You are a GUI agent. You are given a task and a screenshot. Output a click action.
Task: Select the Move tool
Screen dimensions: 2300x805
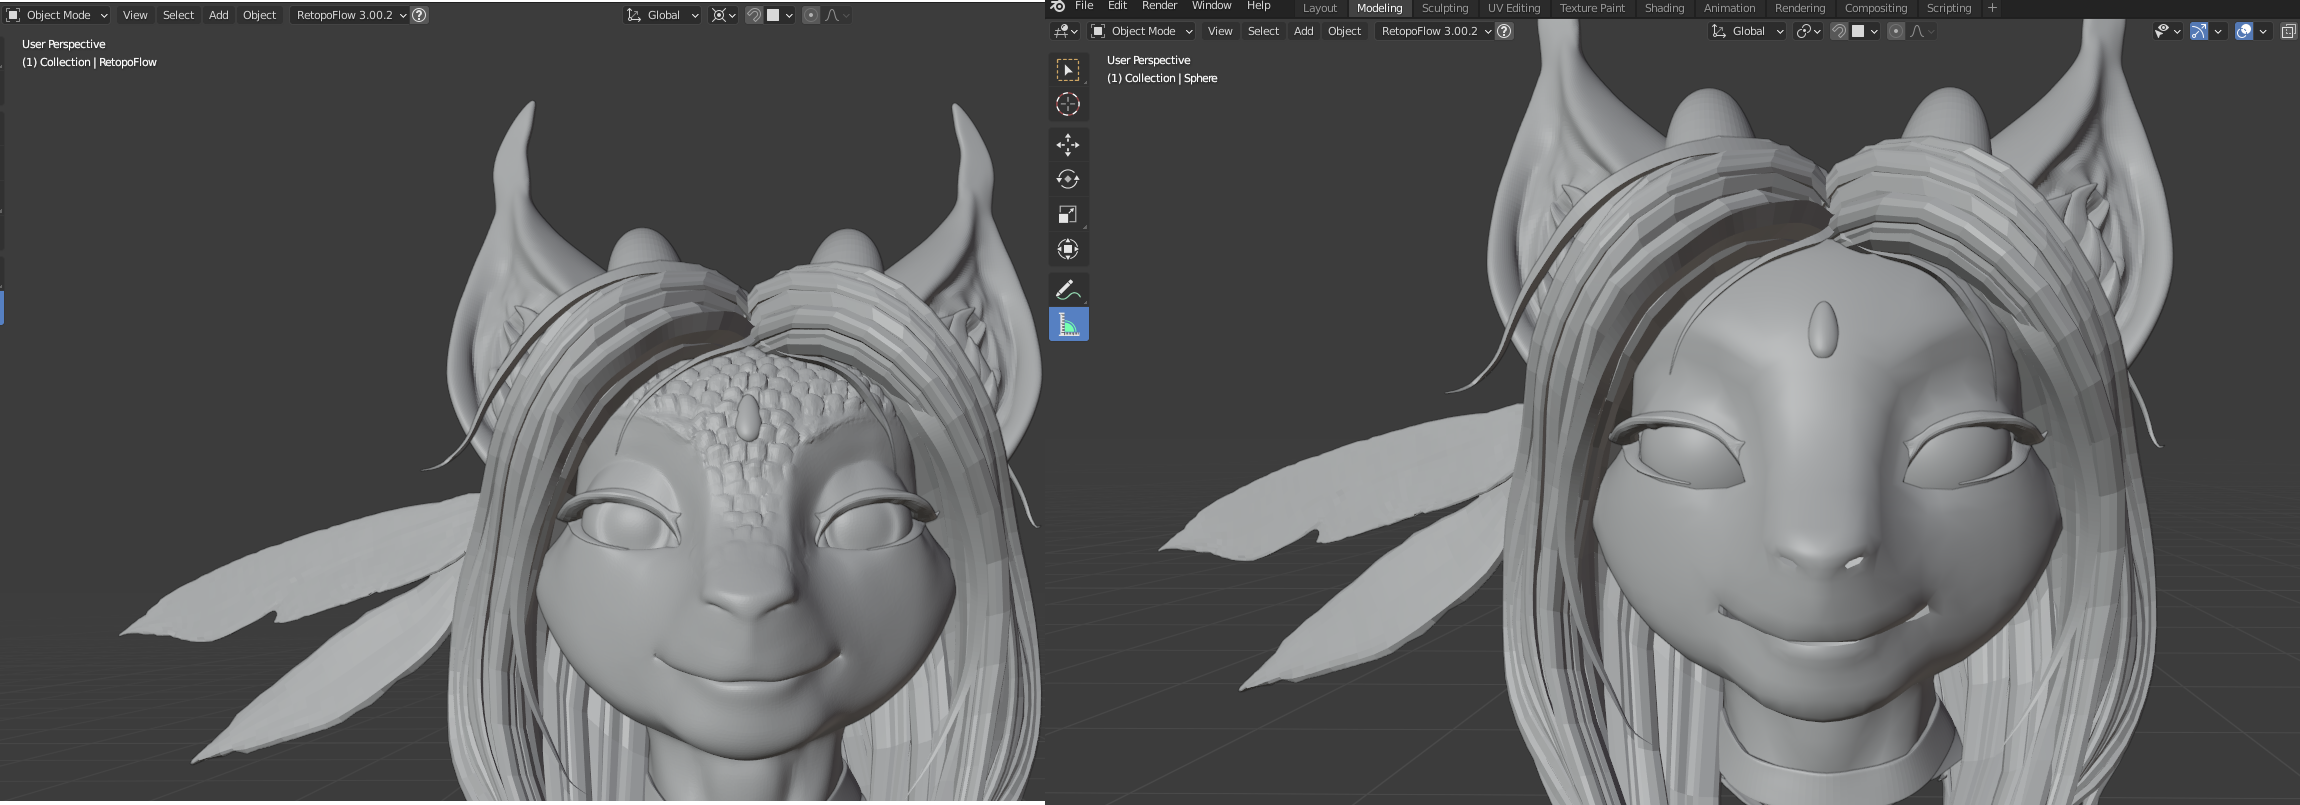click(x=1068, y=145)
